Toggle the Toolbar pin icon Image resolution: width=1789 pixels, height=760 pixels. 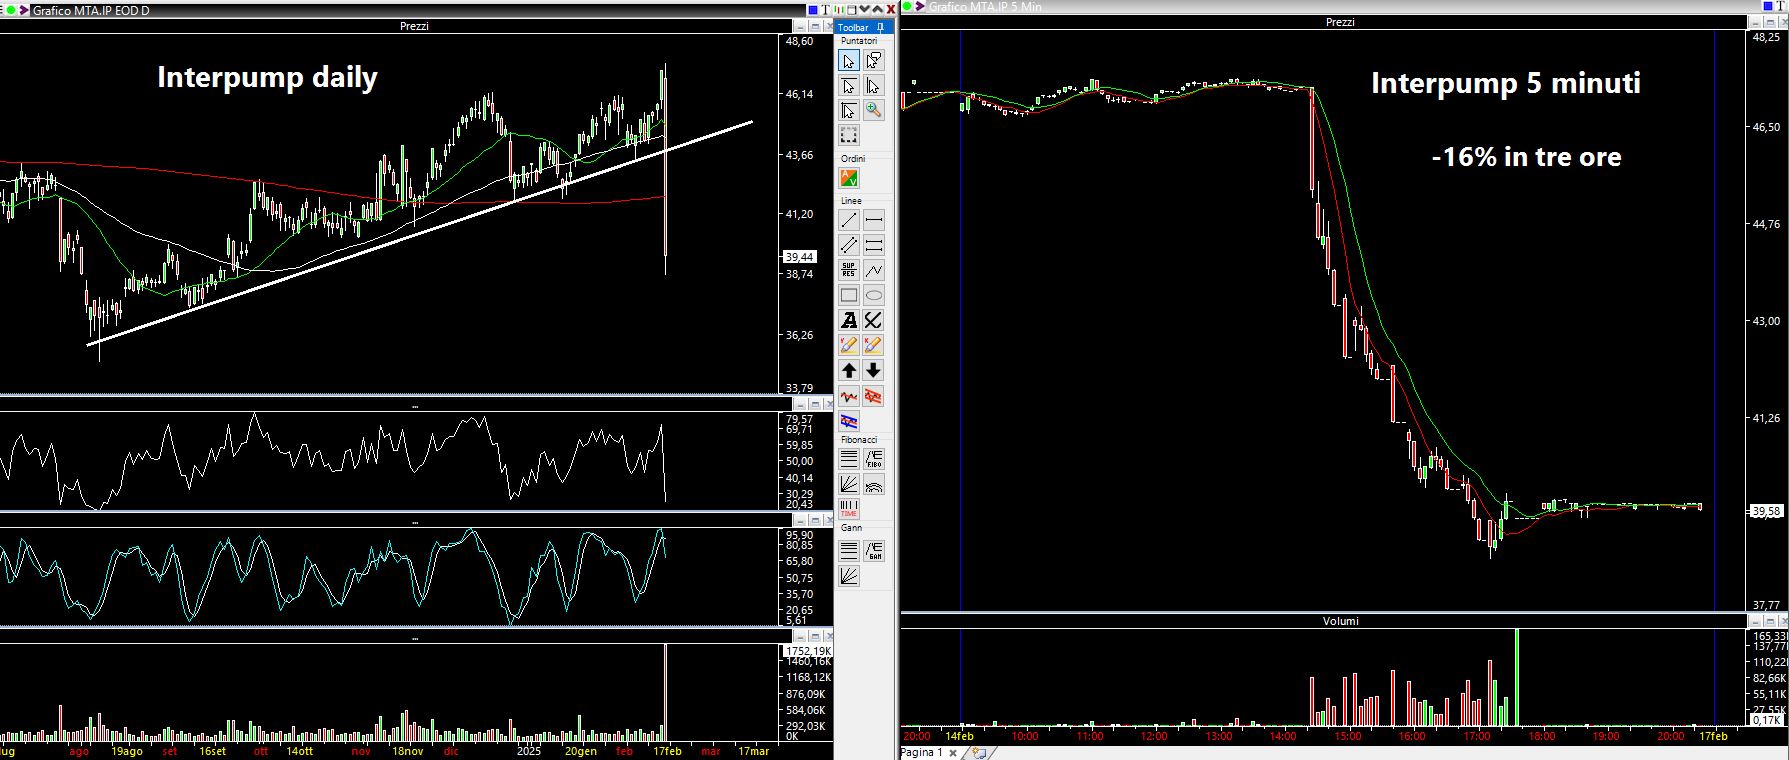coord(880,27)
